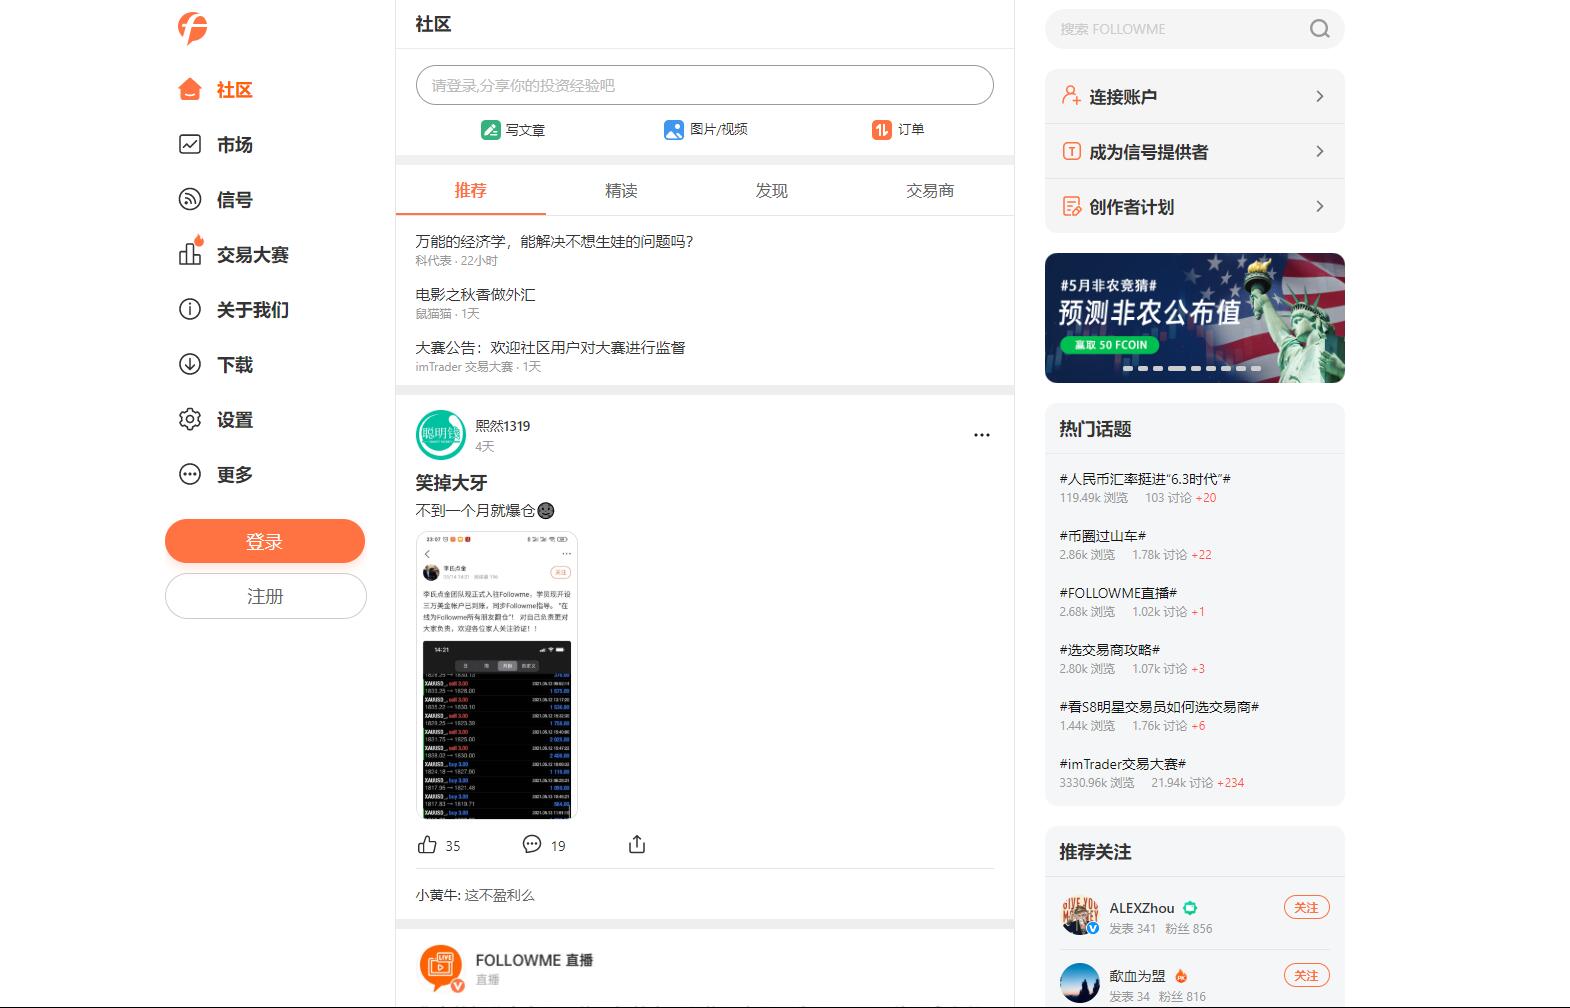Click the 熙然1319 username
1570x1008 pixels.
pos(503,426)
